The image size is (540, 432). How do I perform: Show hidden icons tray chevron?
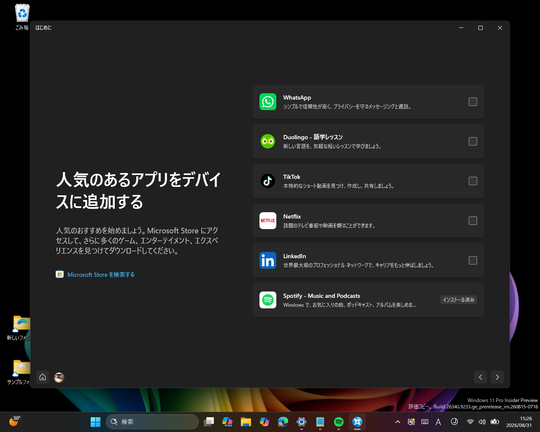[x=397, y=422]
